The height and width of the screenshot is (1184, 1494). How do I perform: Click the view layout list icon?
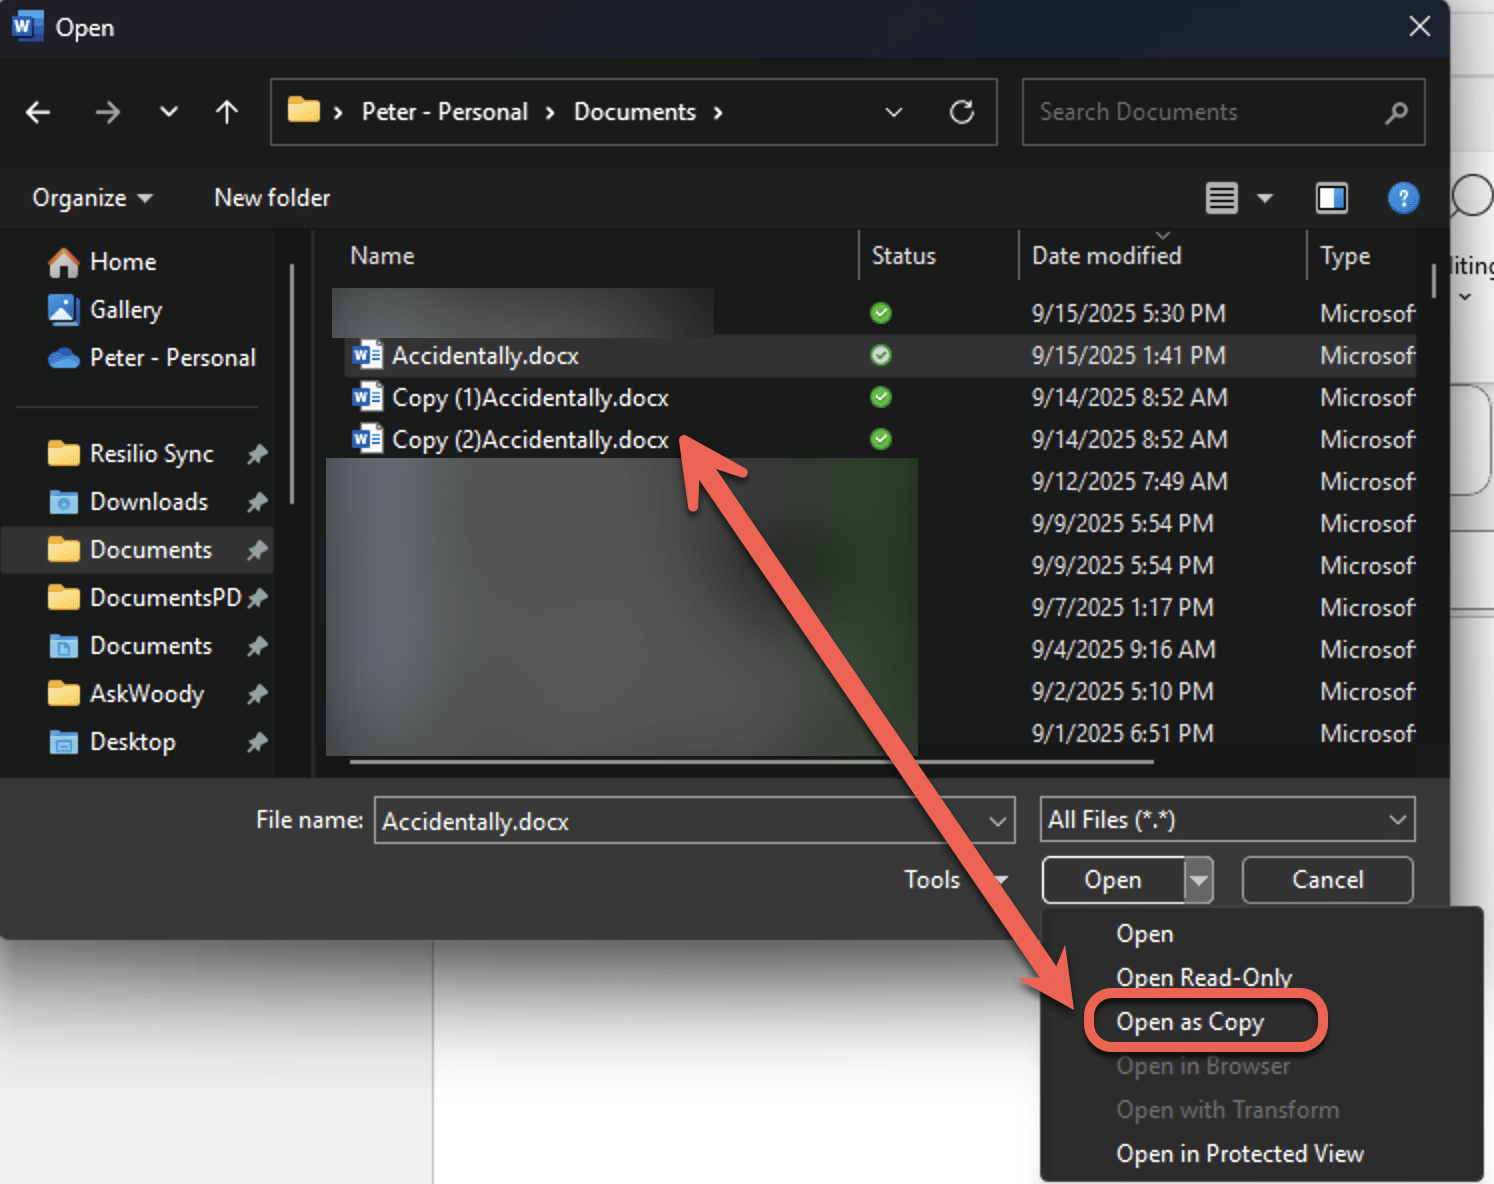point(1222,198)
